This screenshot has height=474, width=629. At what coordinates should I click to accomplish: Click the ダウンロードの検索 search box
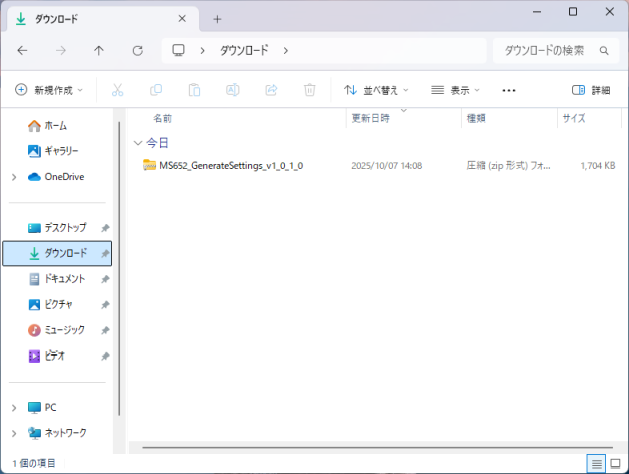click(545, 50)
